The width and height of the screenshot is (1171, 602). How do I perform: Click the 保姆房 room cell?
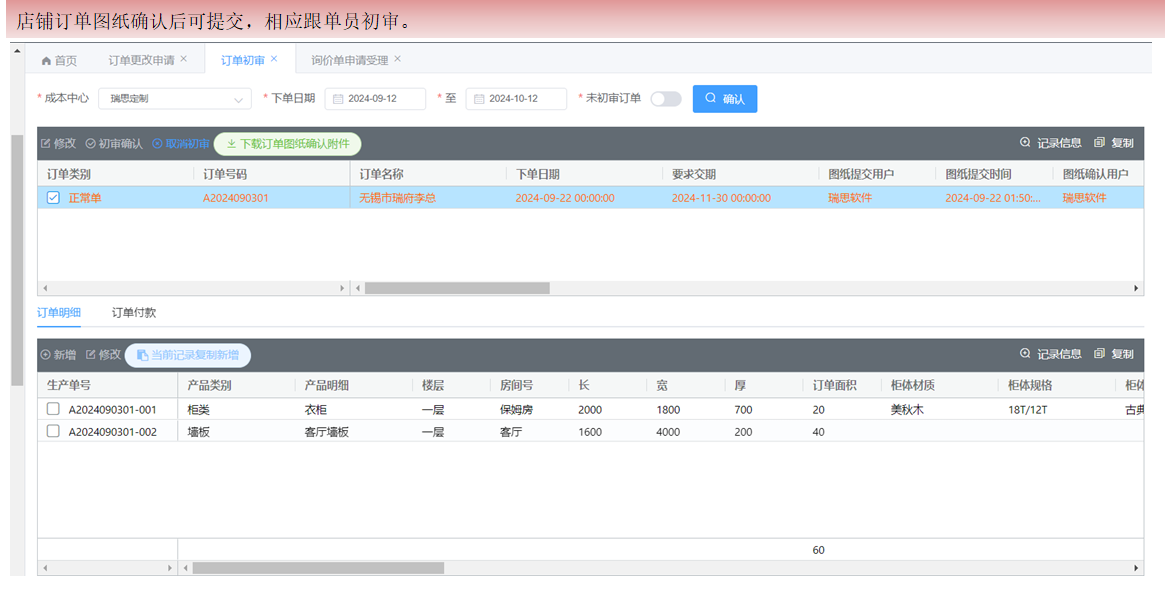(x=517, y=410)
